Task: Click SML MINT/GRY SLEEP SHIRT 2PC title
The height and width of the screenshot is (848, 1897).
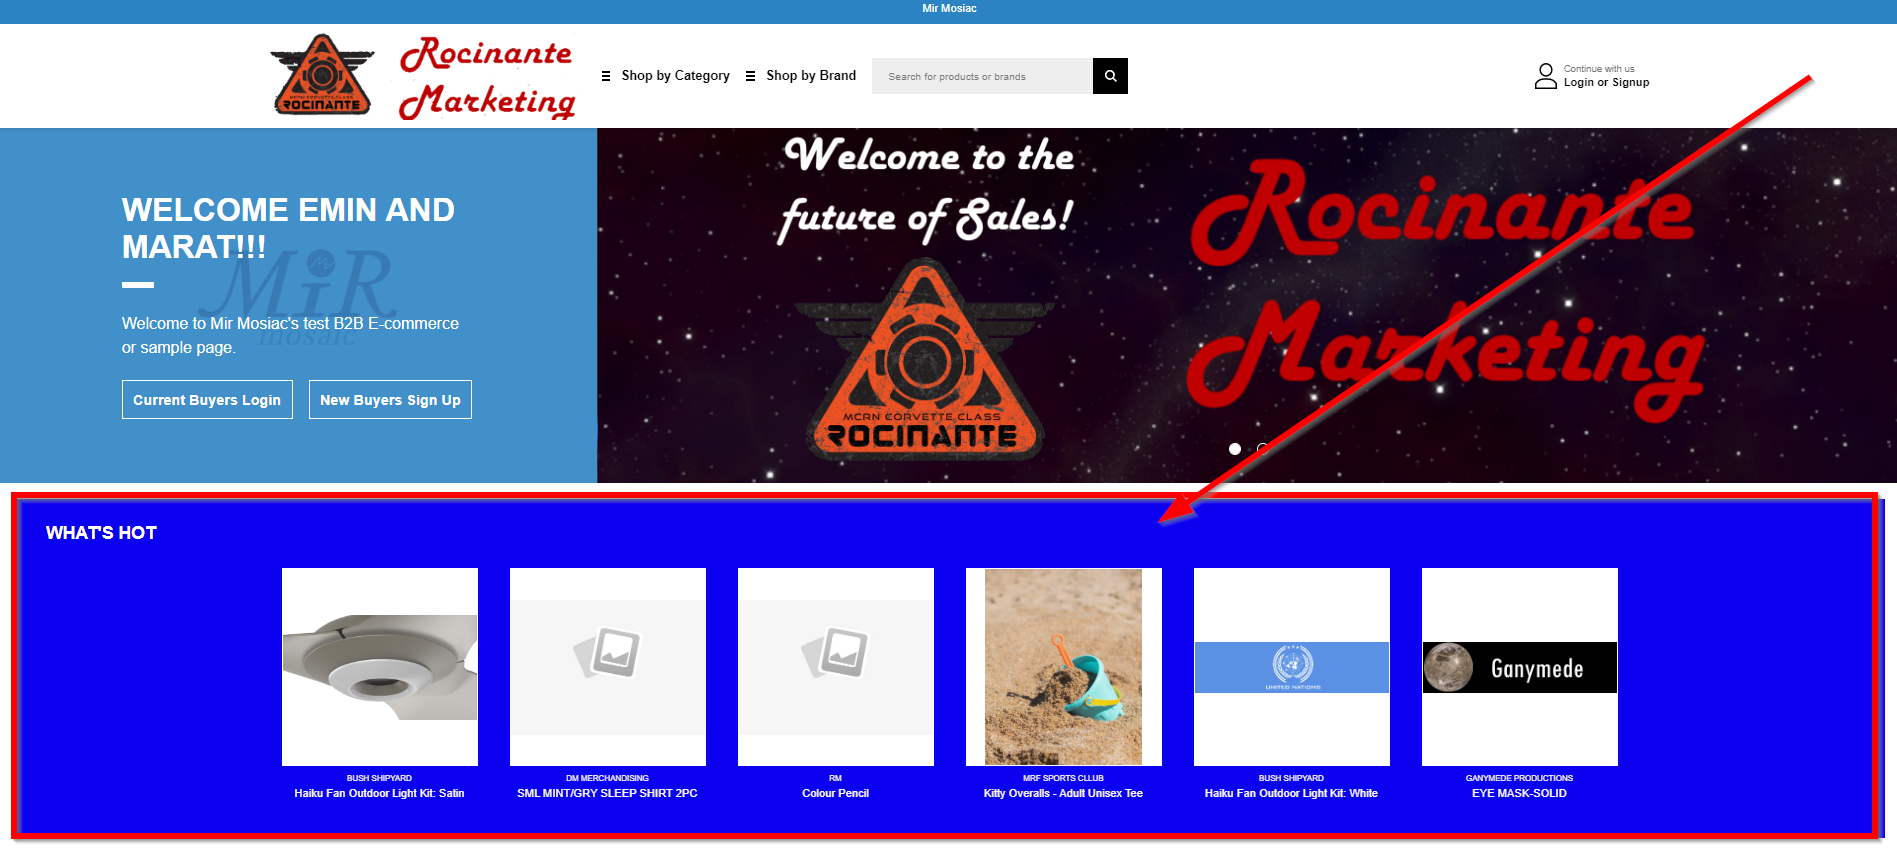Action: click(x=607, y=793)
